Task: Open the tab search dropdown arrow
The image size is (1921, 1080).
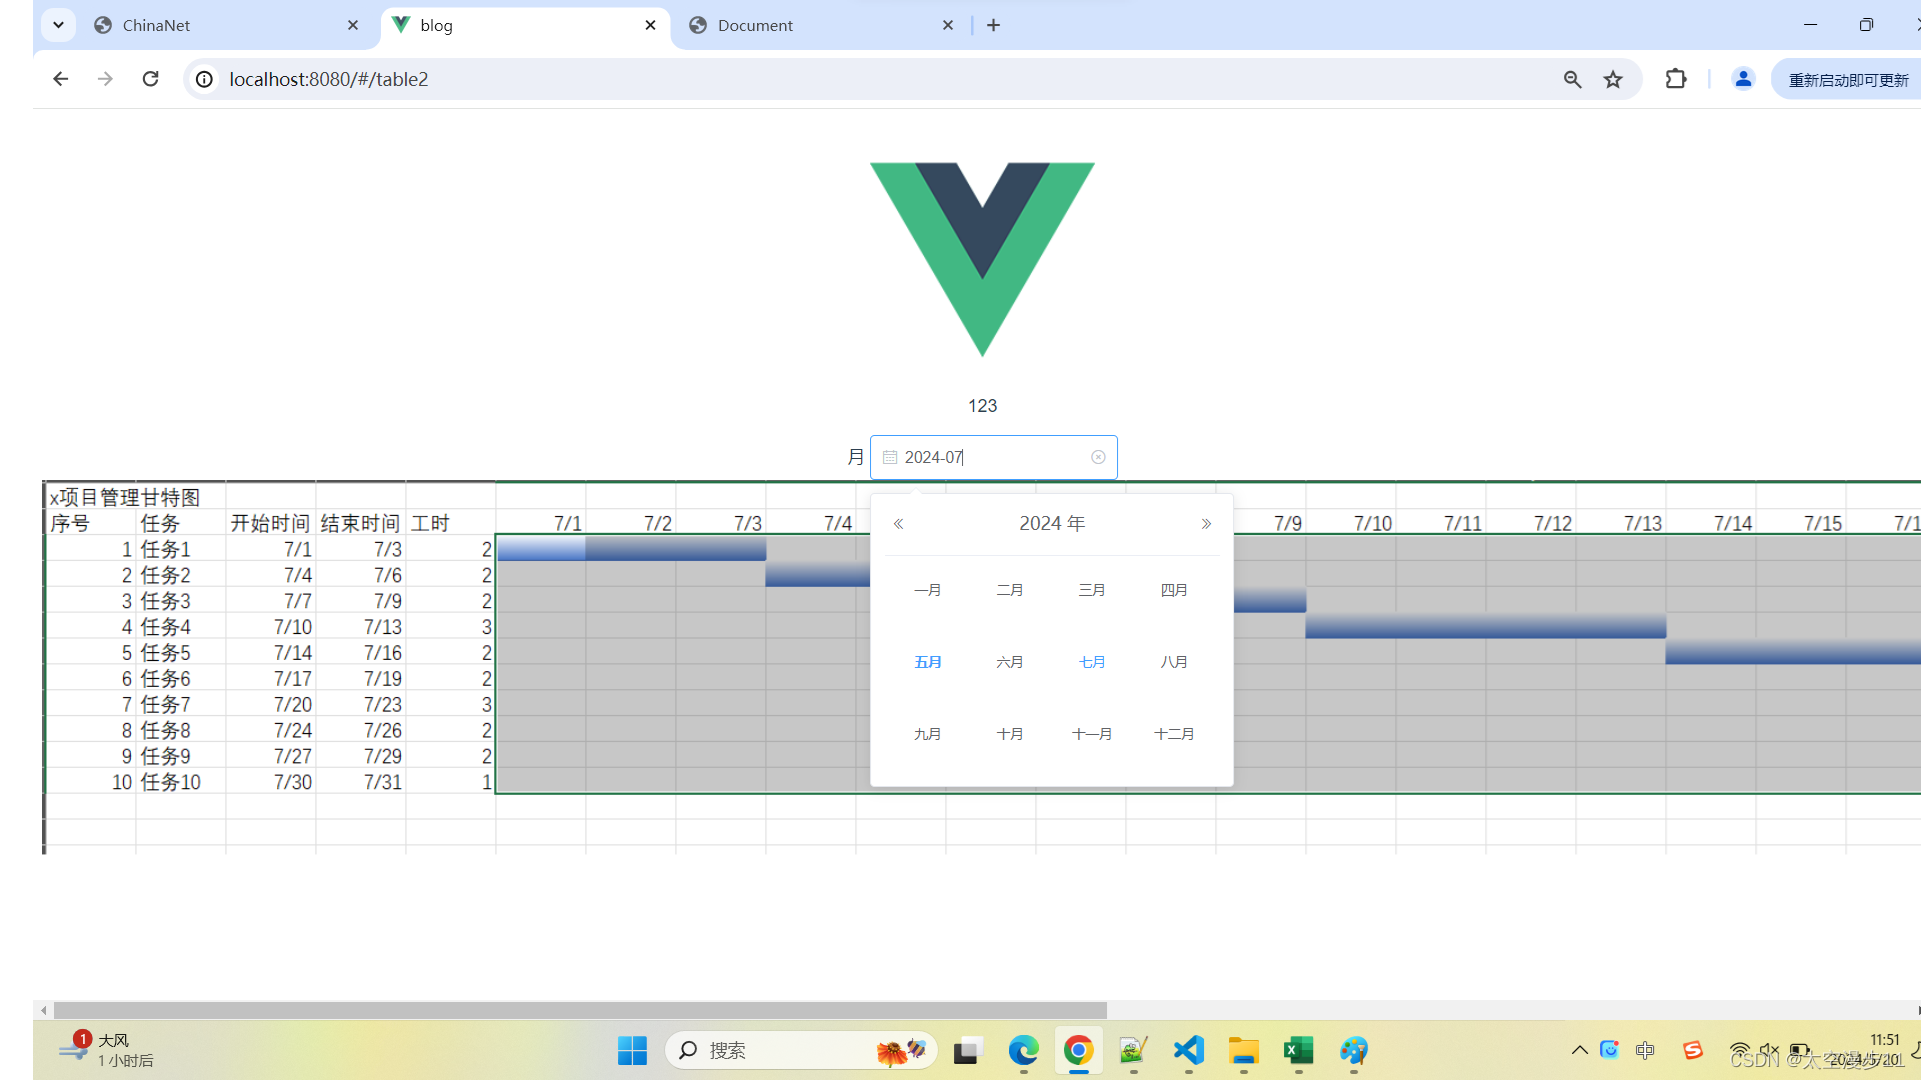Action: click(58, 25)
